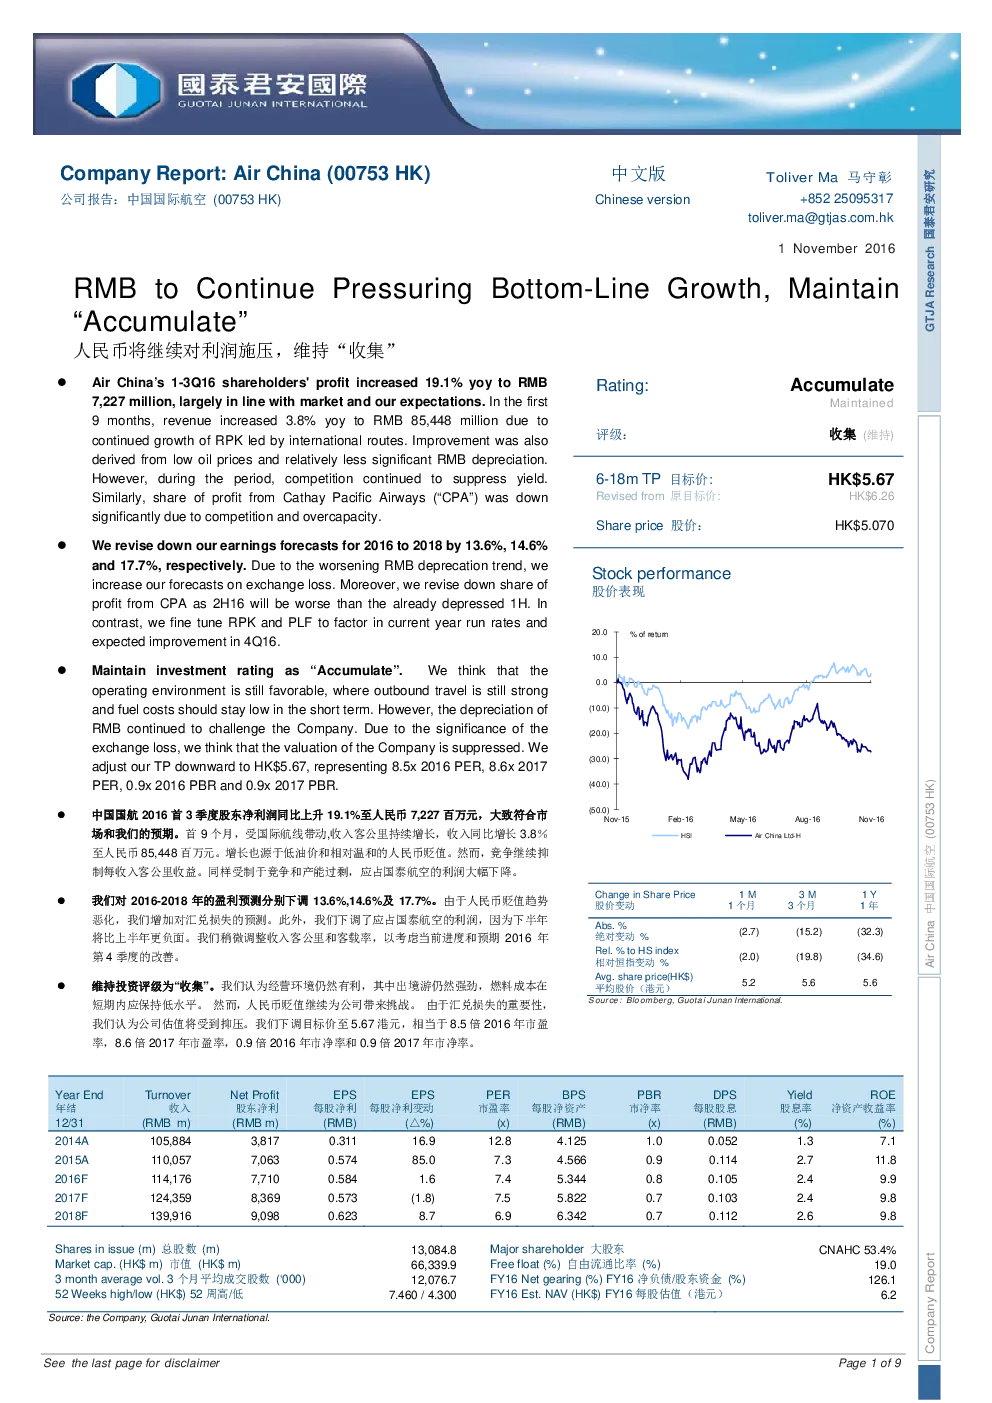This screenshot has width=992, height=1403.
Task: Click the Aug-16 axis label
Action: click(x=807, y=820)
